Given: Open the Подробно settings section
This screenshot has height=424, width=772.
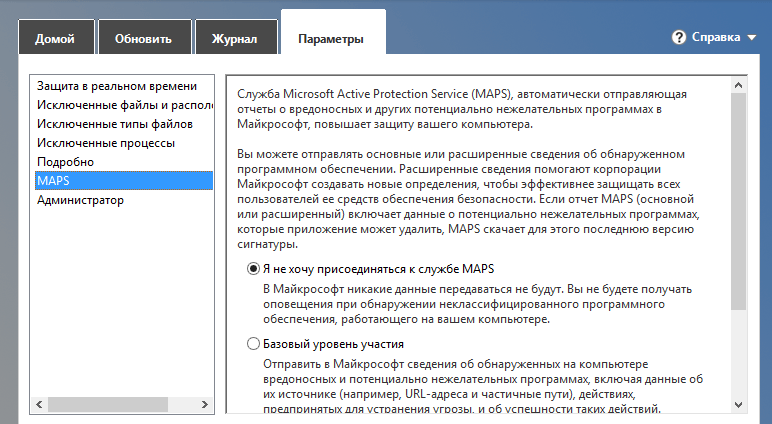Looking at the screenshot, I should pos(65,162).
